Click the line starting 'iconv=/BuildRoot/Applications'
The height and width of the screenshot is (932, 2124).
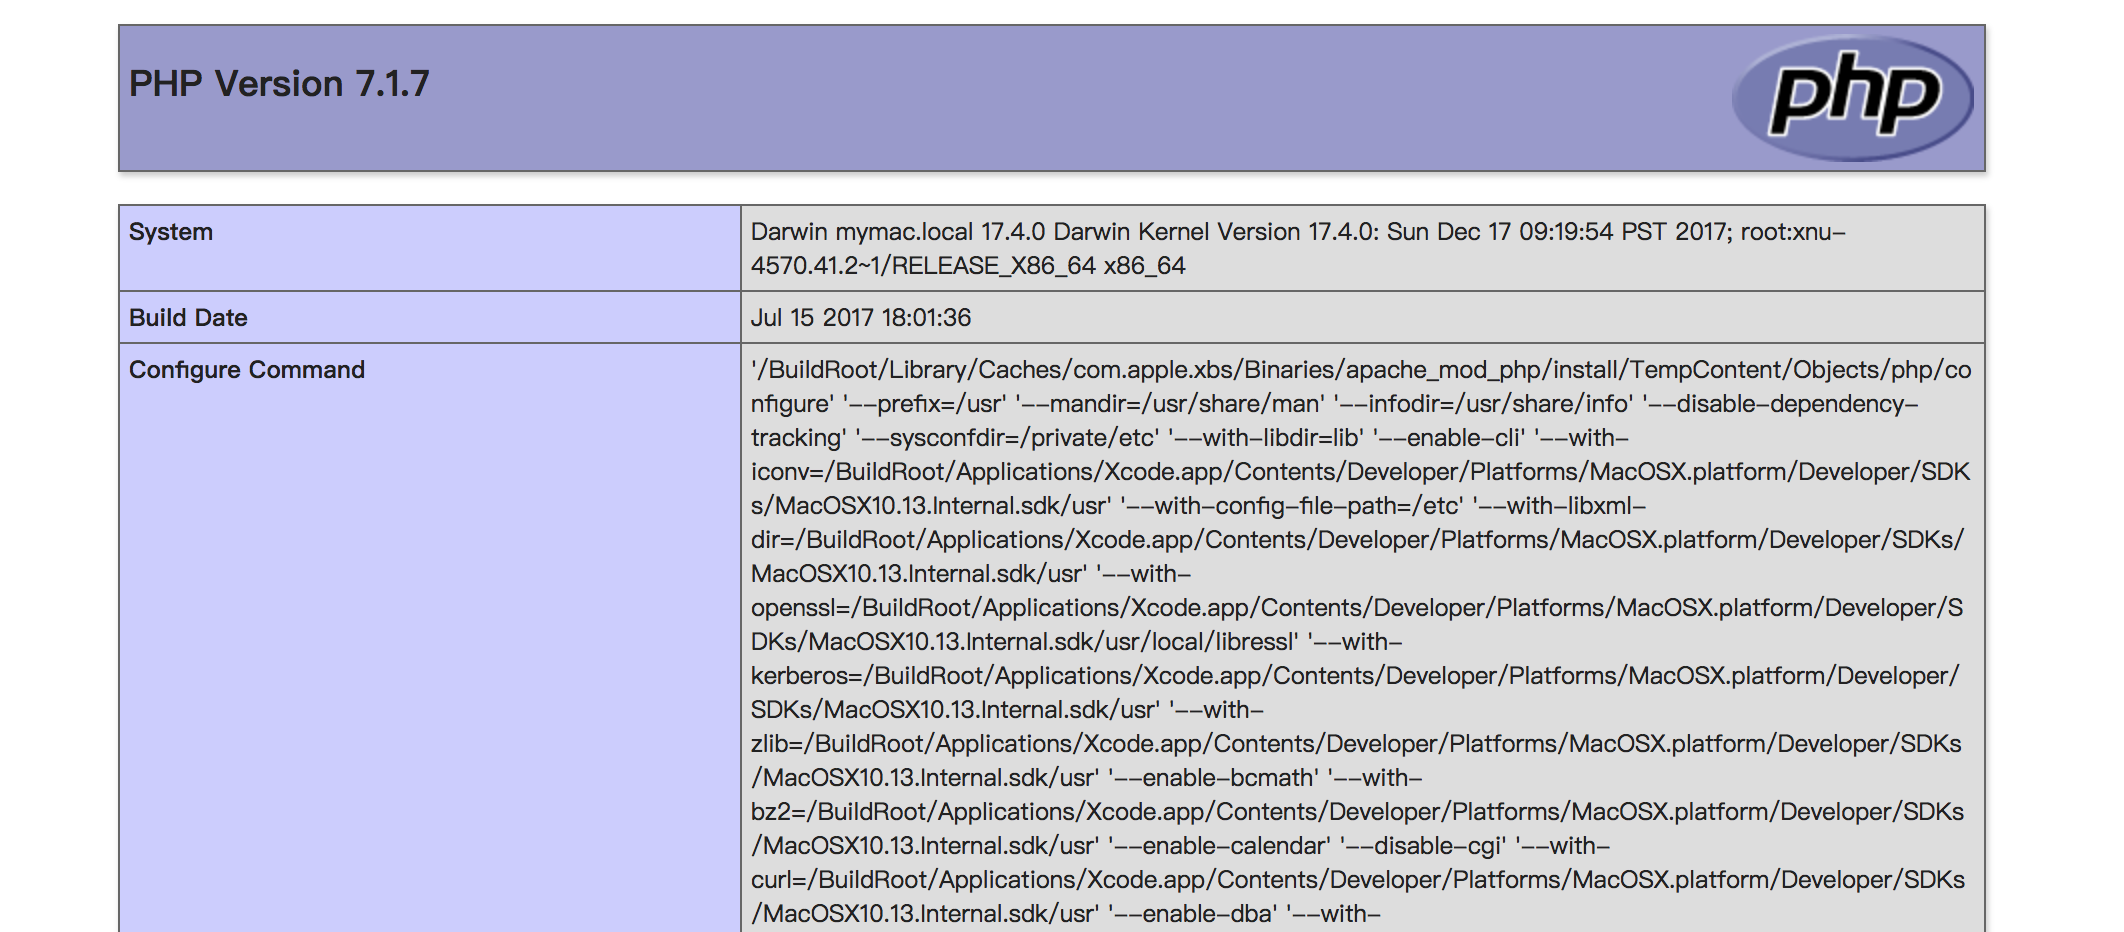[1360, 472]
